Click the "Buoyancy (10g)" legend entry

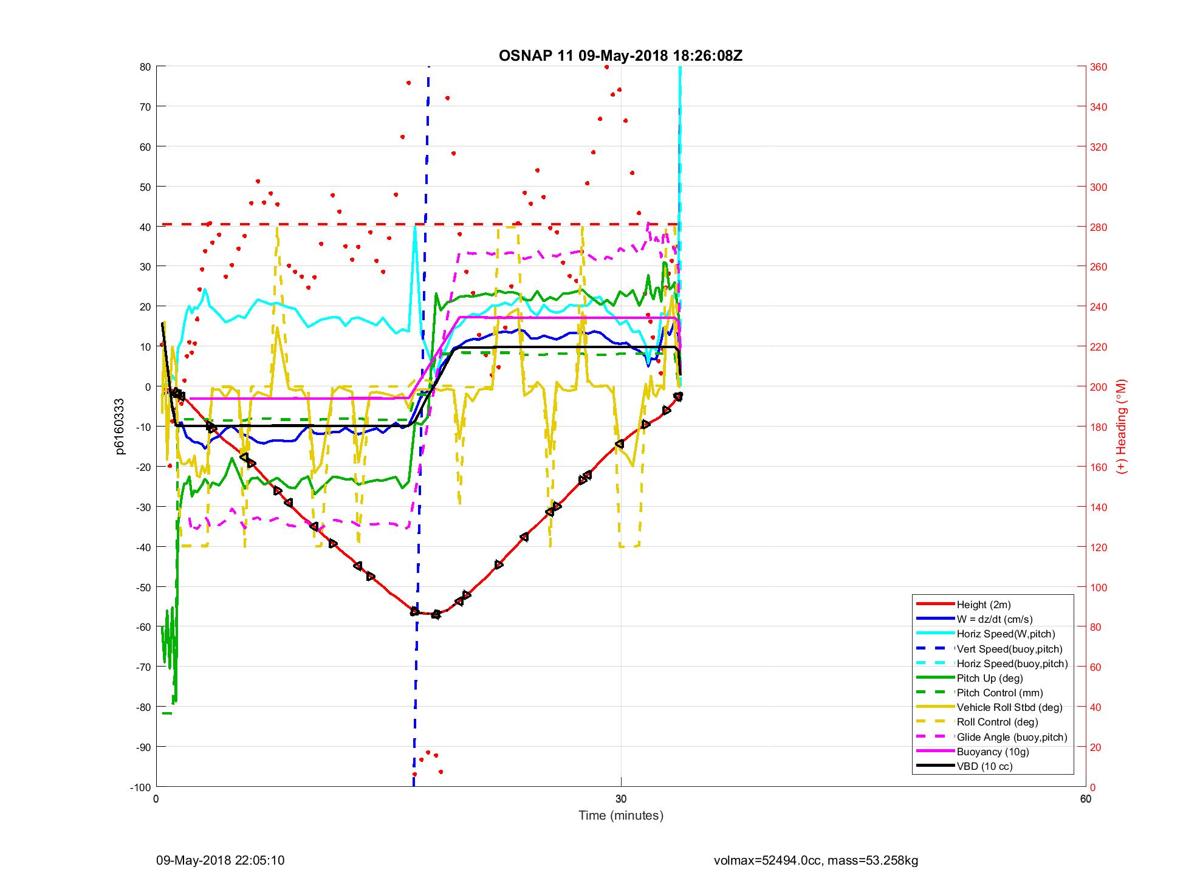click(x=993, y=751)
